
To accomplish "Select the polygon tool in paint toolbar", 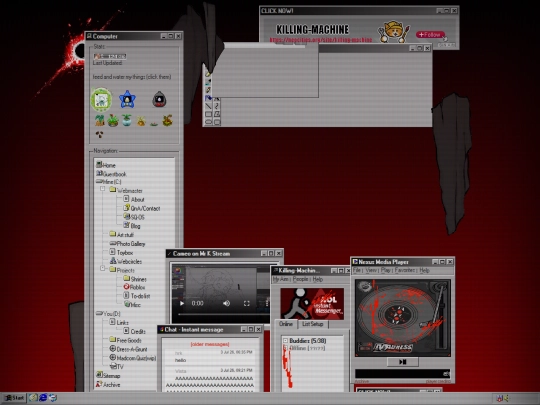I will (217, 114).
